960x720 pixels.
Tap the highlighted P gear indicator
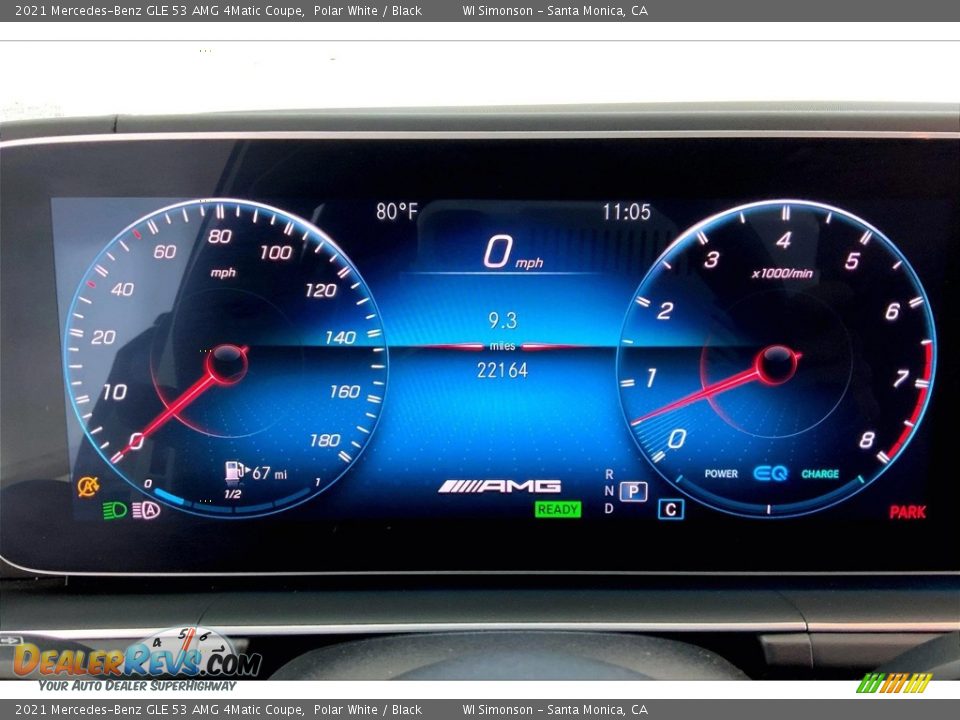[x=634, y=492]
